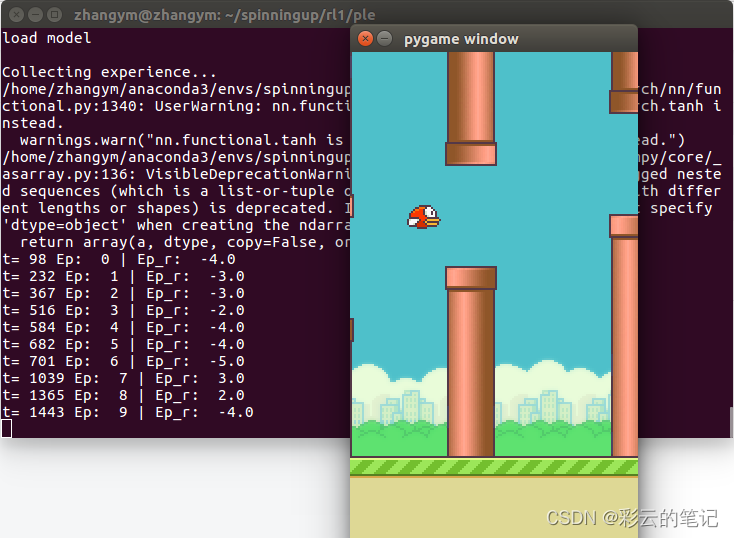This screenshot has width=734, height=538.
Task: Minimize the pygame window
Action: 384,38
